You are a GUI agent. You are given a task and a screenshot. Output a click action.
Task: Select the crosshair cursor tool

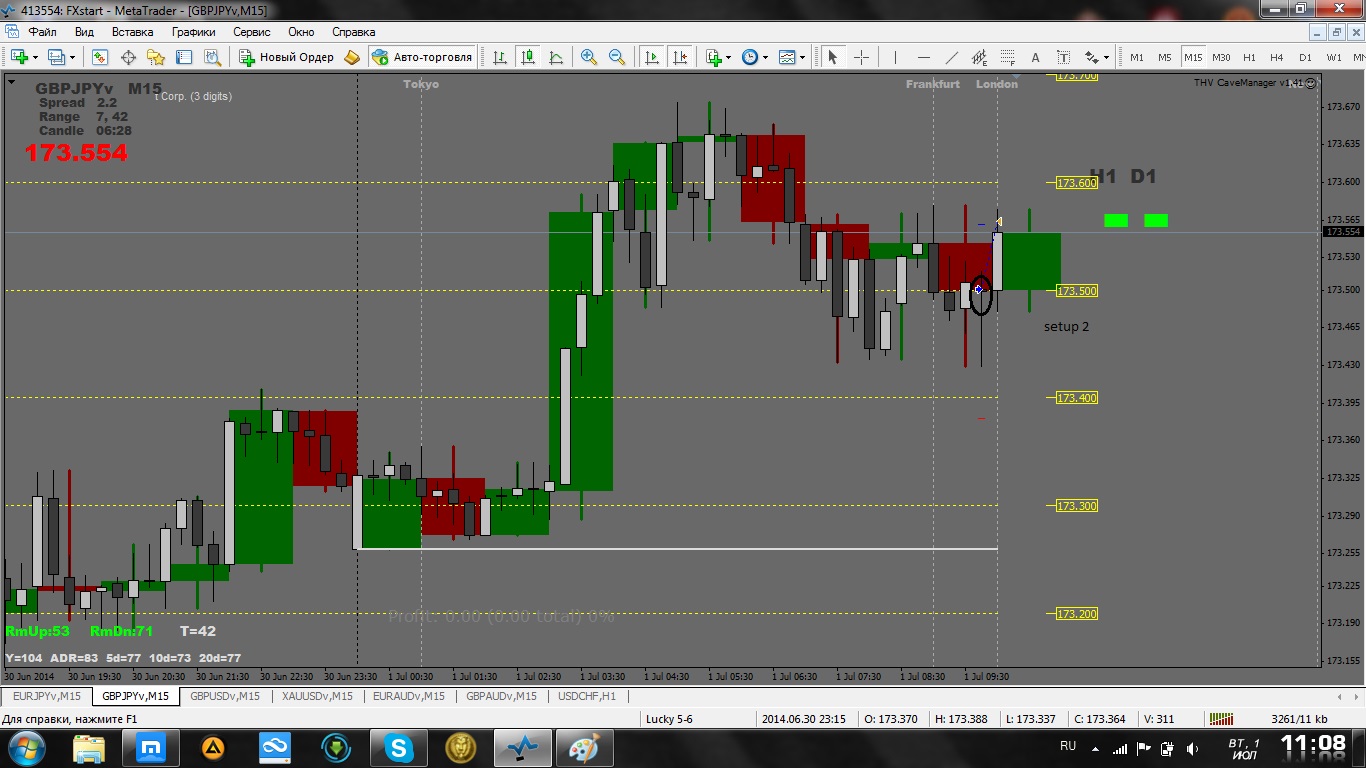[x=861, y=57]
